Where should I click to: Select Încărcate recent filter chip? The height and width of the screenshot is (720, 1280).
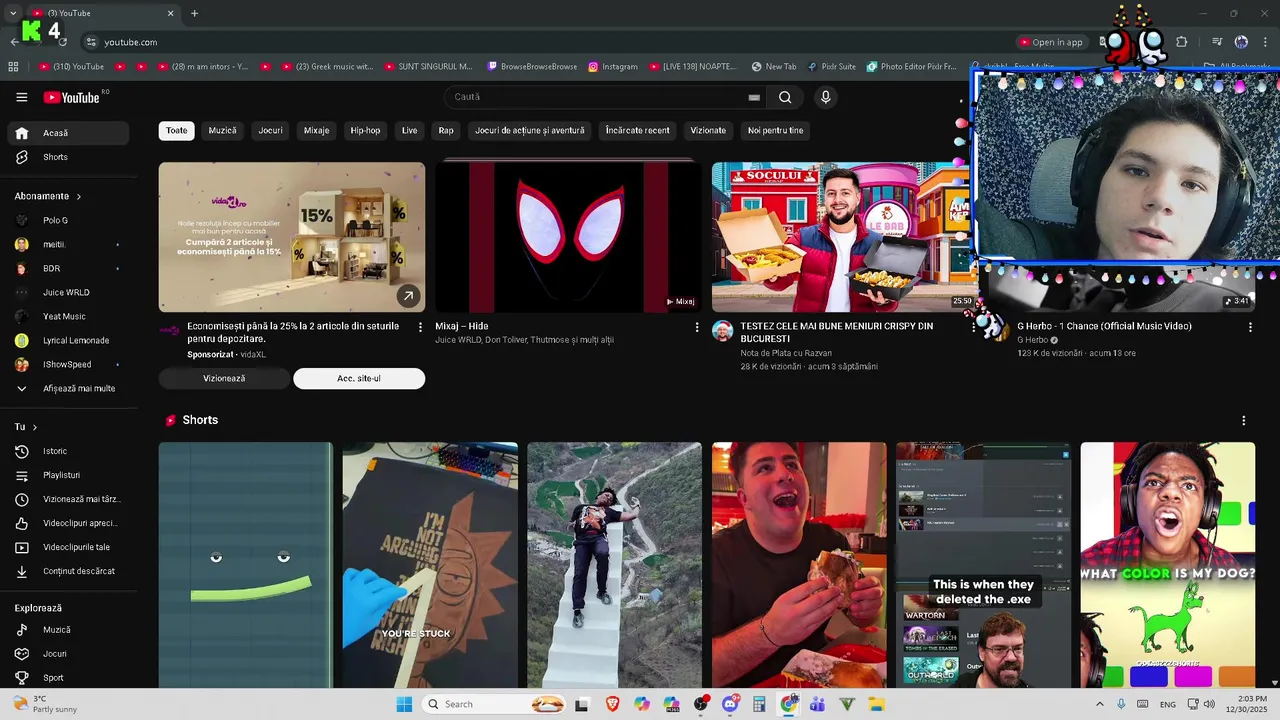637,130
